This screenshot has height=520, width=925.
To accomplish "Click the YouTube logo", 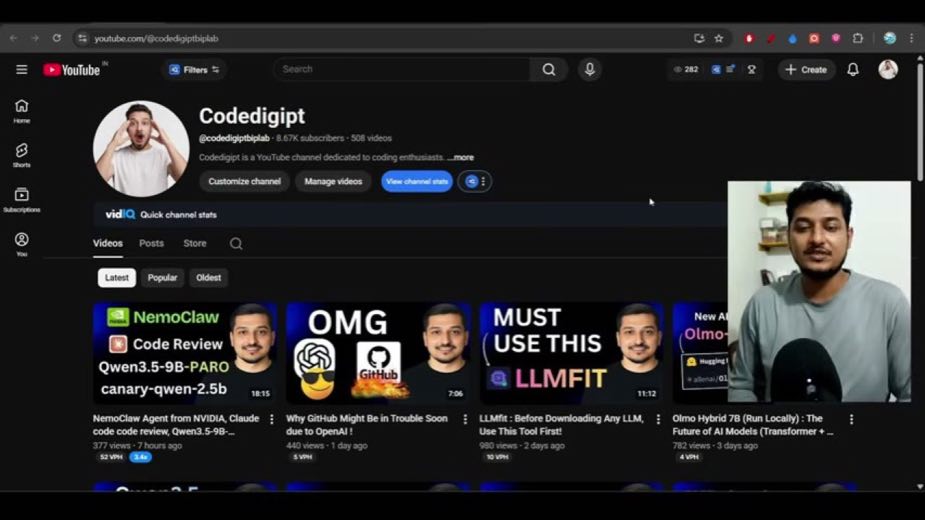I will 71,70.
